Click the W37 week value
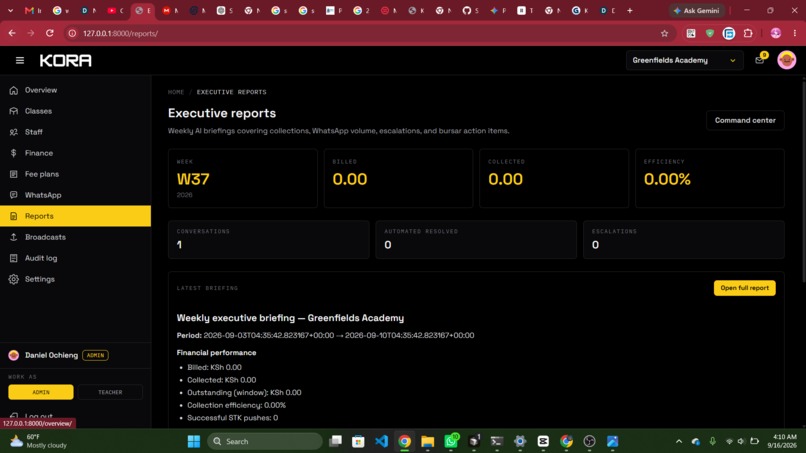The height and width of the screenshot is (453, 806). pyautogui.click(x=193, y=179)
